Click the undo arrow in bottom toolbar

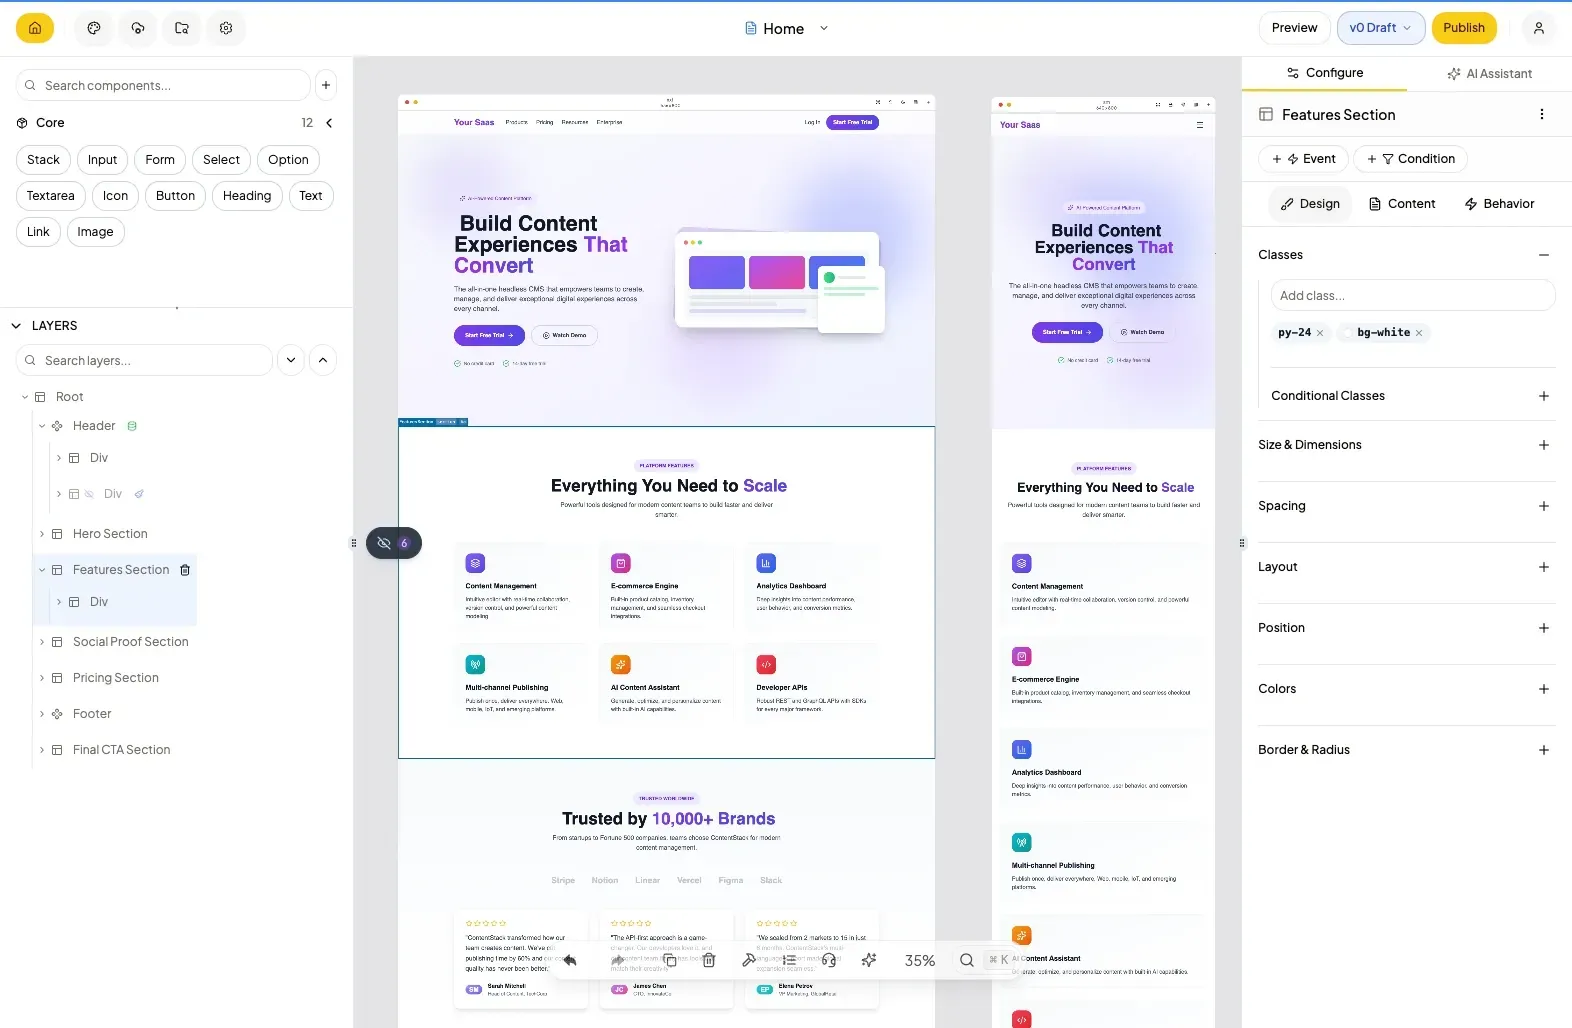[570, 960]
